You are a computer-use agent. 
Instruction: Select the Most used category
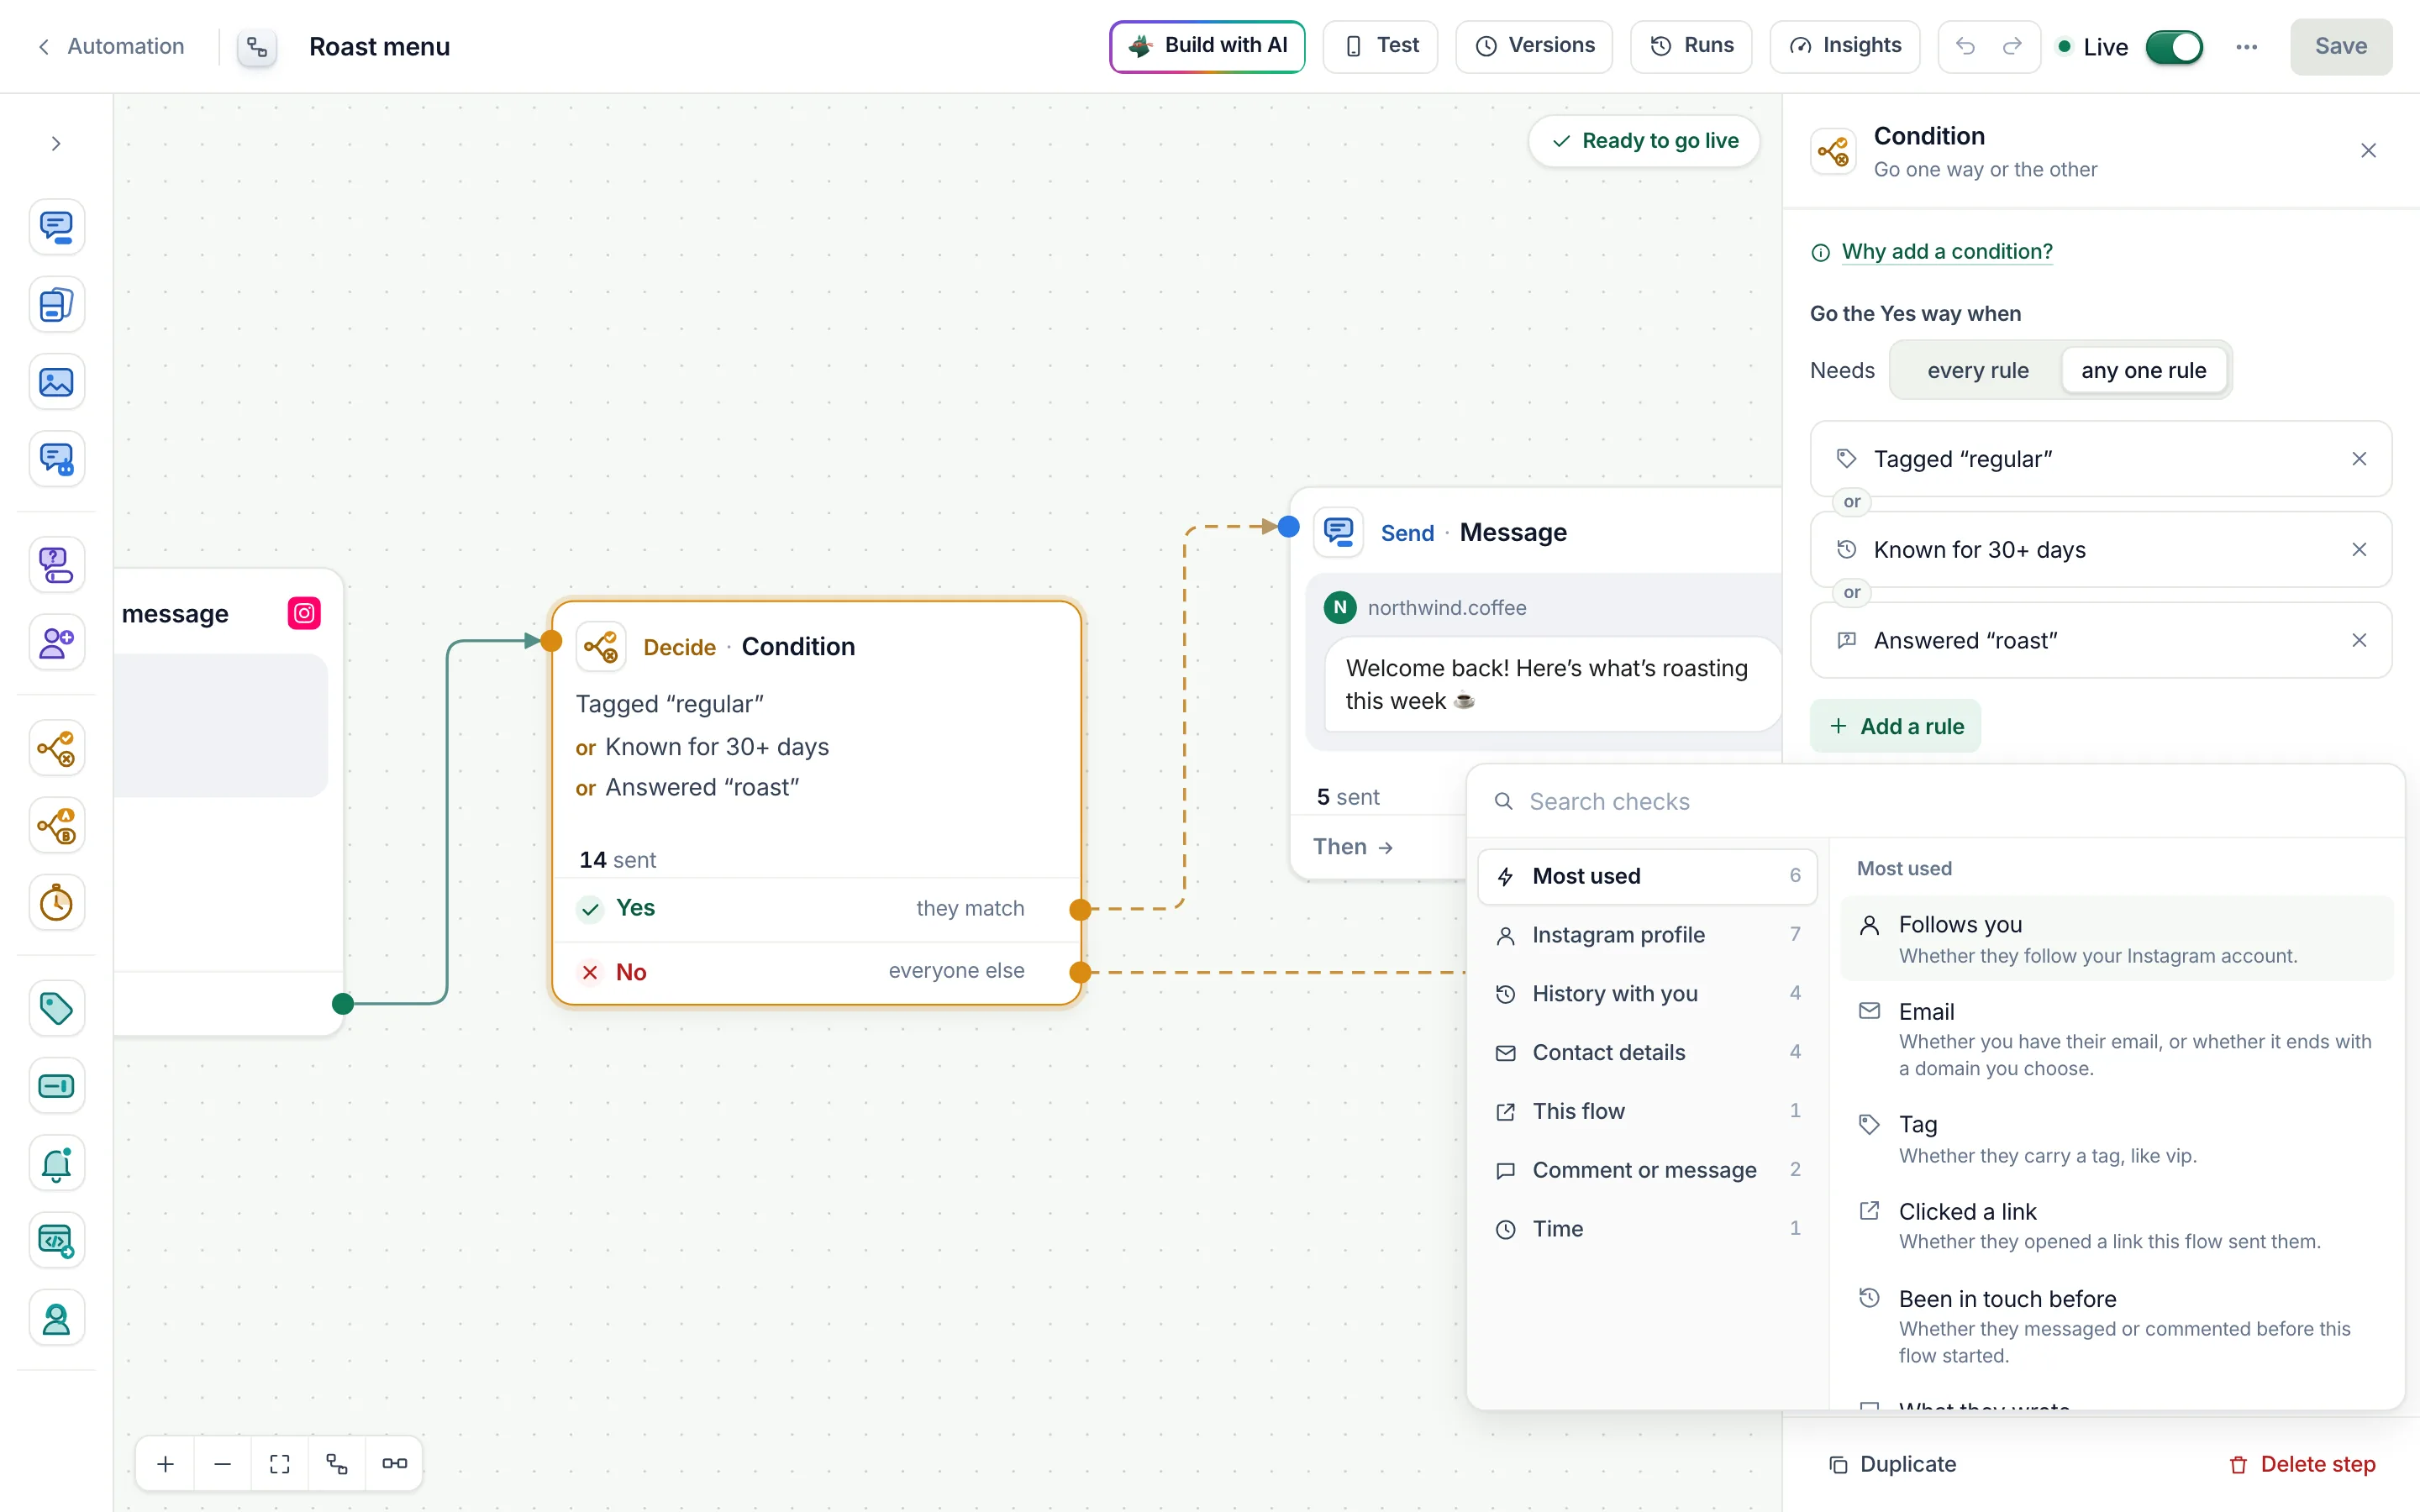[1647, 876]
